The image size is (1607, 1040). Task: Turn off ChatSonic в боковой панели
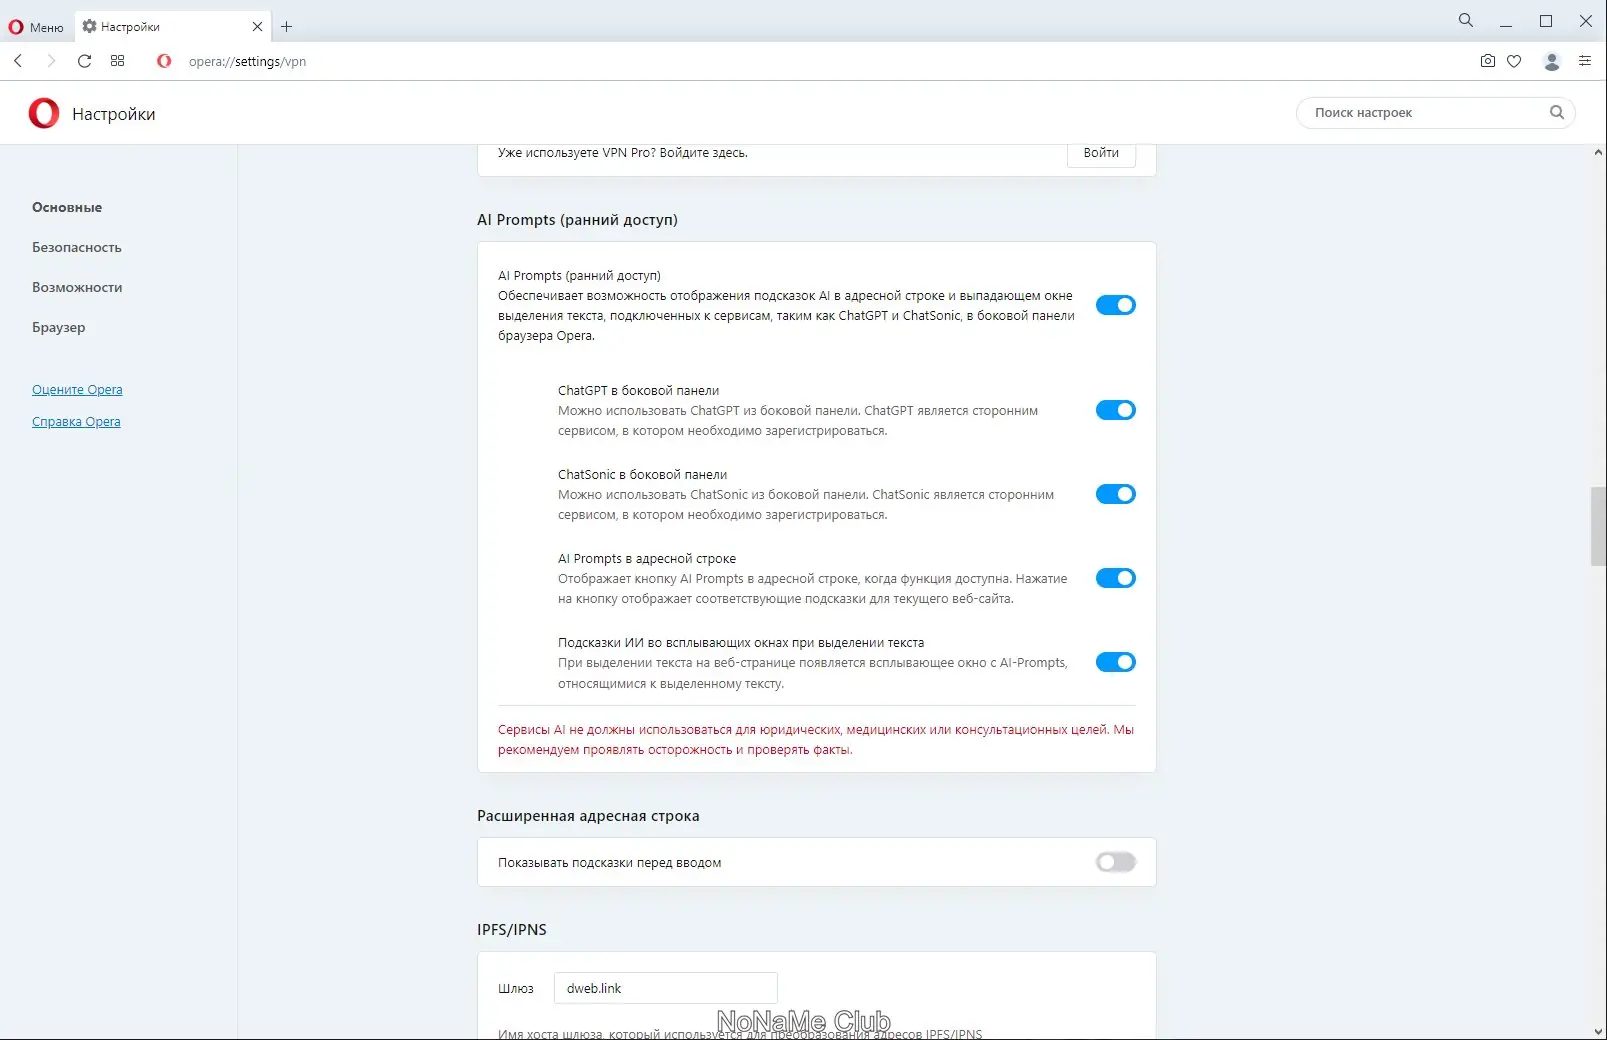(x=1115, y=493)
